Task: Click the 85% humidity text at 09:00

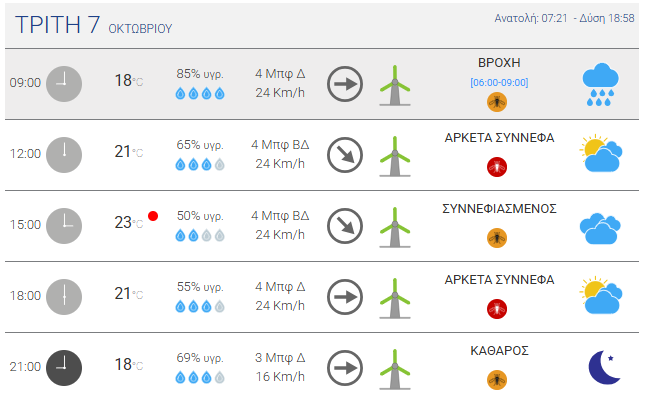Action: coord(200,73)
